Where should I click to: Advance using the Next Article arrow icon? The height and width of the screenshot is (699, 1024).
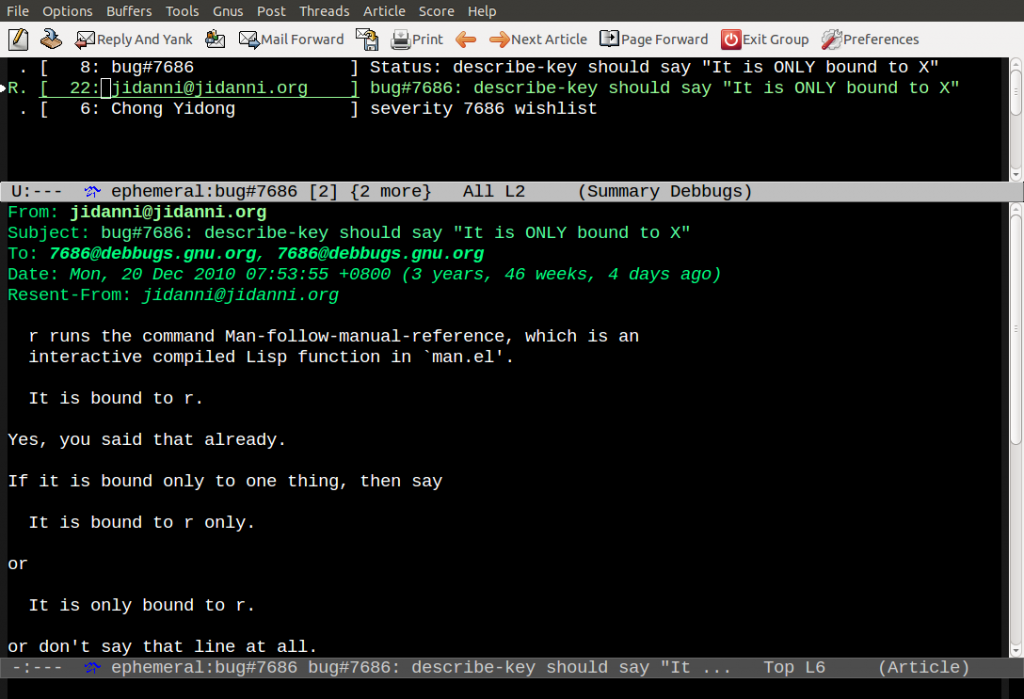(x=497, y=39)
